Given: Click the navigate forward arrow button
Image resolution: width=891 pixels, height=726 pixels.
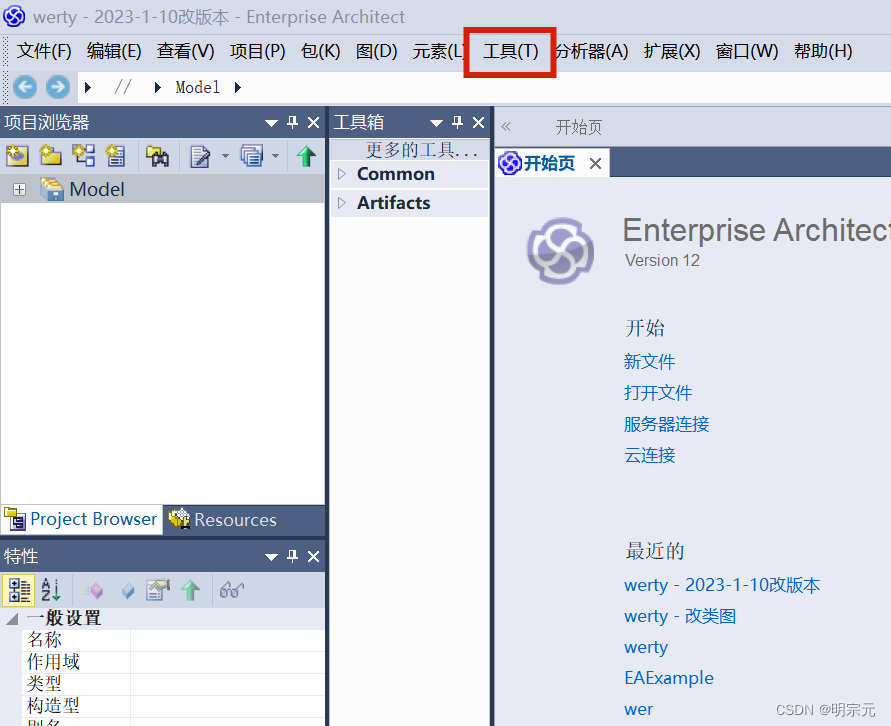Looking at the screenshot, I should click(57, 87).
